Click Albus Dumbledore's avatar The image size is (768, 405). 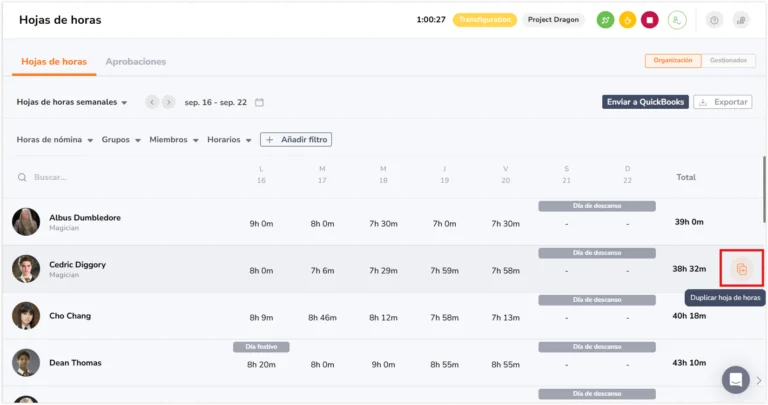tap(26, 221)
